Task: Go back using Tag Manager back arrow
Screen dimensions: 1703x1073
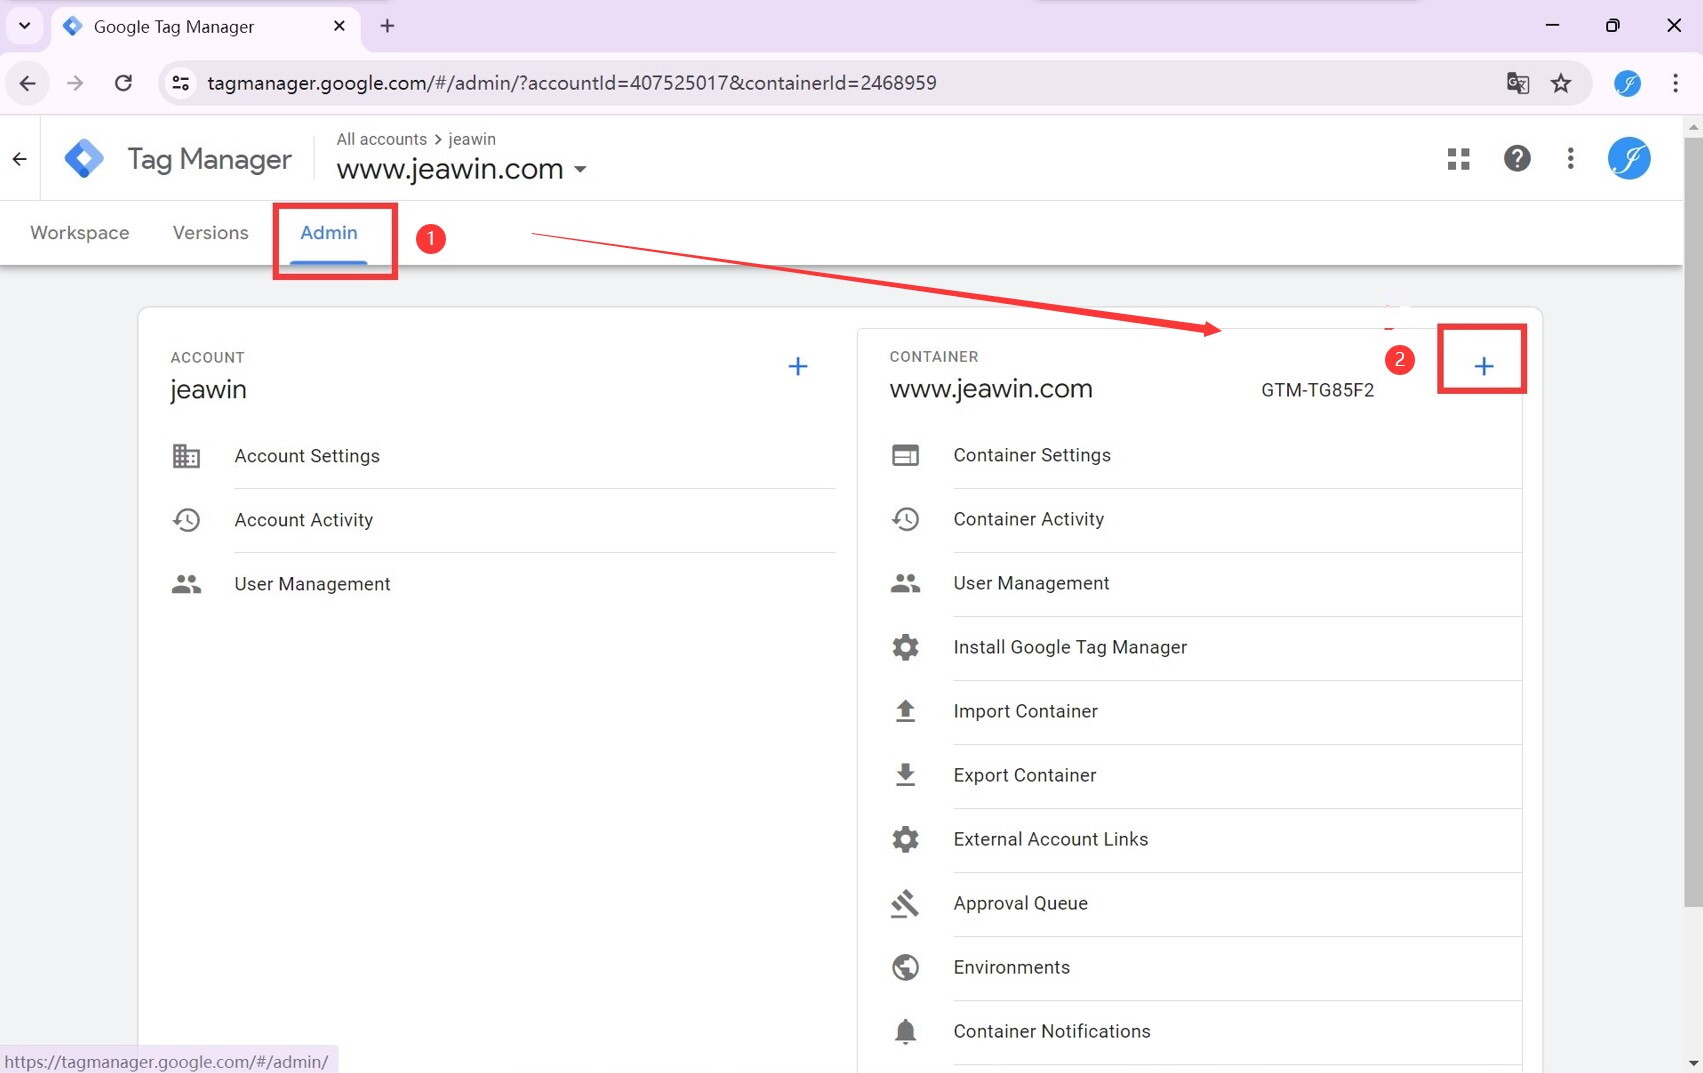Action: point(20,159)
